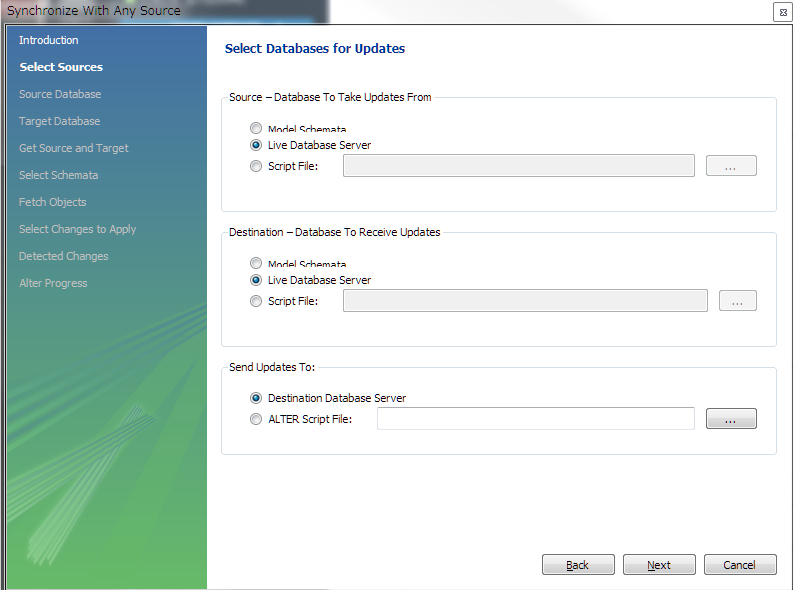794x590 pixels.
Task: Click the Source Script File path field
Action: tap(519, 166)
